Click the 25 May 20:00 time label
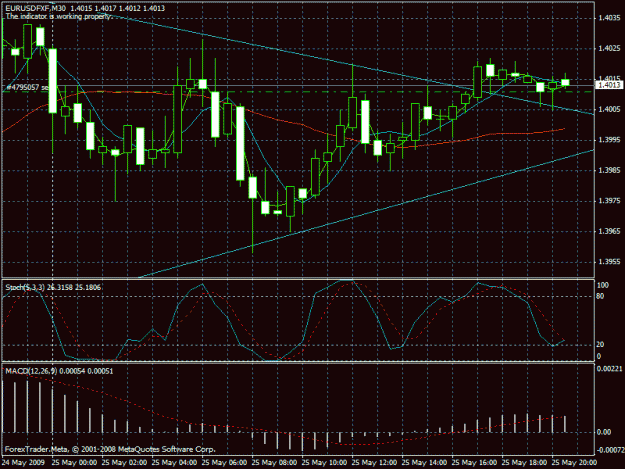This screenshot has width=625, height=469. pyautogui.click(x=574, y=463)
